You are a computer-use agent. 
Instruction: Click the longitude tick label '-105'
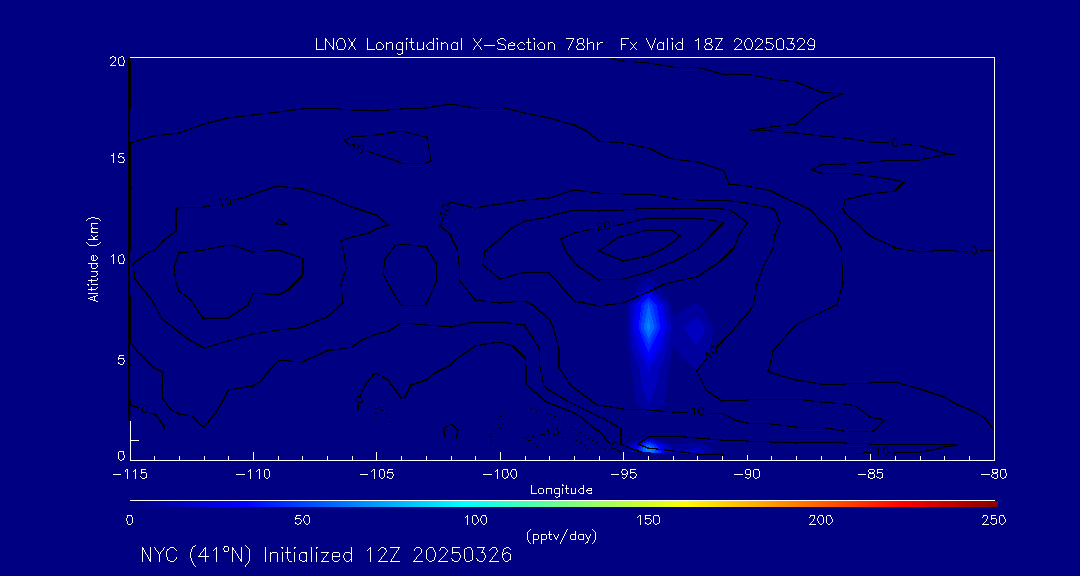[x=377, y=474]
